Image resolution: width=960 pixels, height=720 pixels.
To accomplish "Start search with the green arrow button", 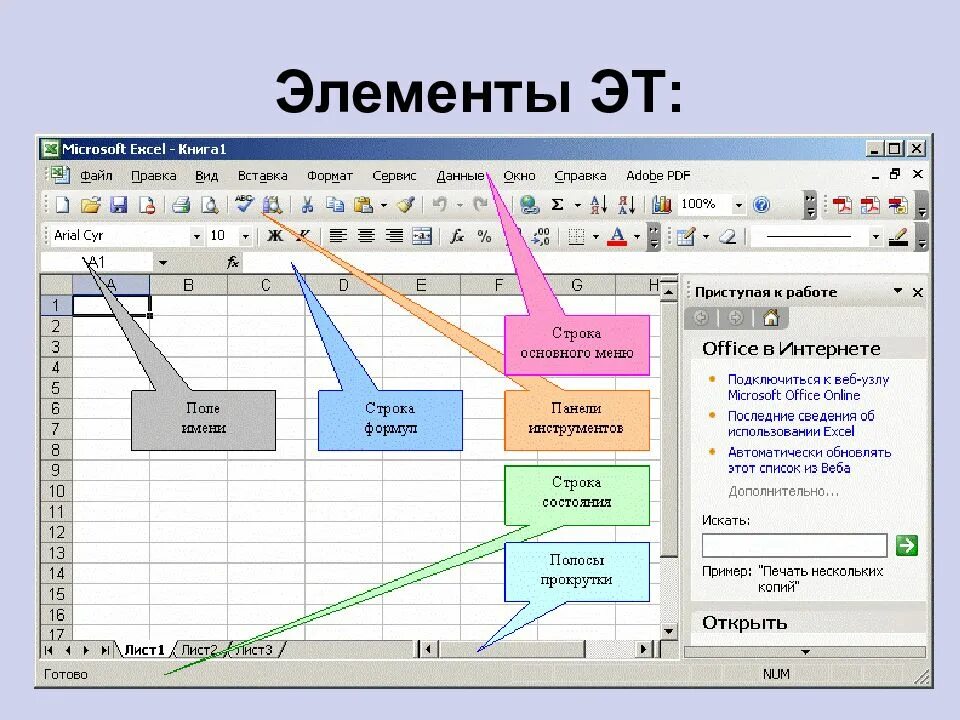I will tap(907, 545).
